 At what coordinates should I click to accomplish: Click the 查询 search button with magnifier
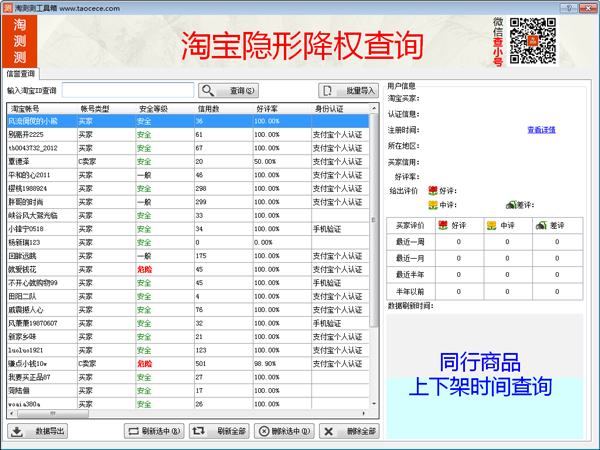click(228, 91)
